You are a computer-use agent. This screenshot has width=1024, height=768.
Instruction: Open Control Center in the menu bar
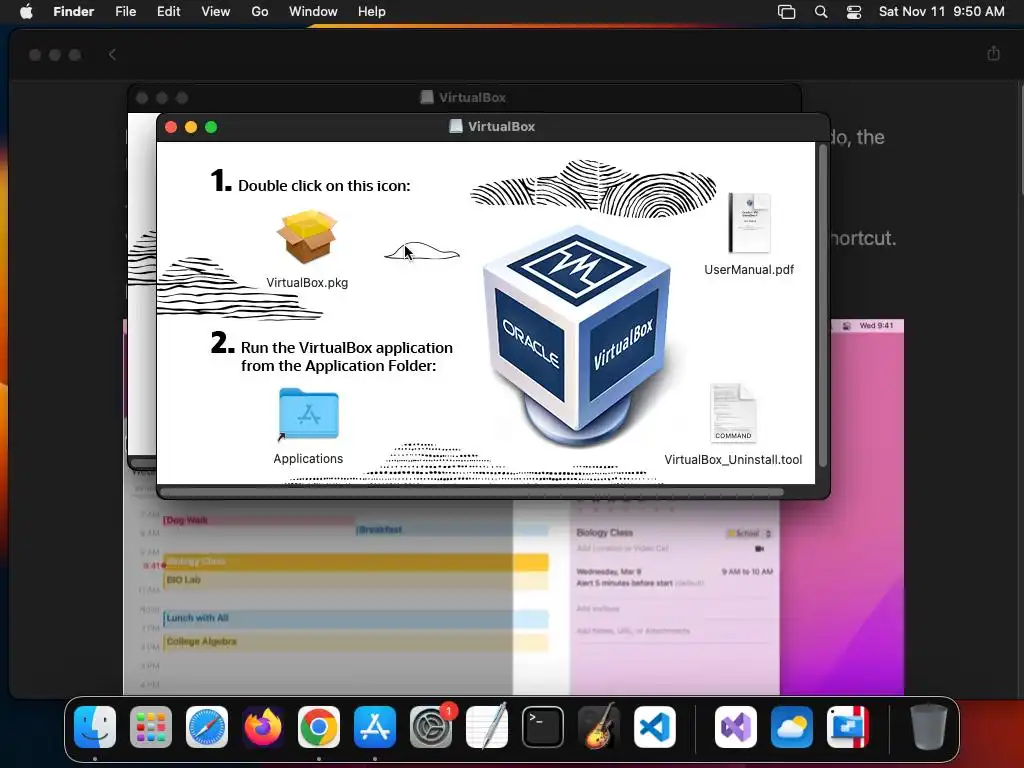(x=854, y=12)
